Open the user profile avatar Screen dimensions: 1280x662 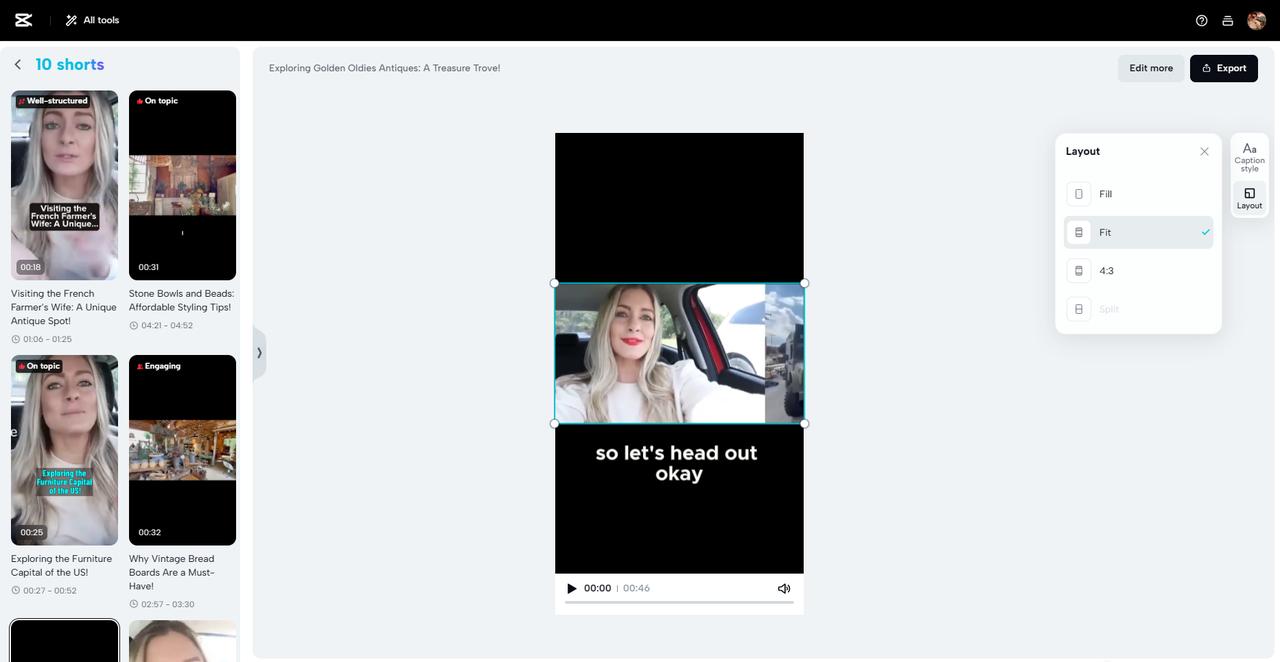(x=1257, y=20)
